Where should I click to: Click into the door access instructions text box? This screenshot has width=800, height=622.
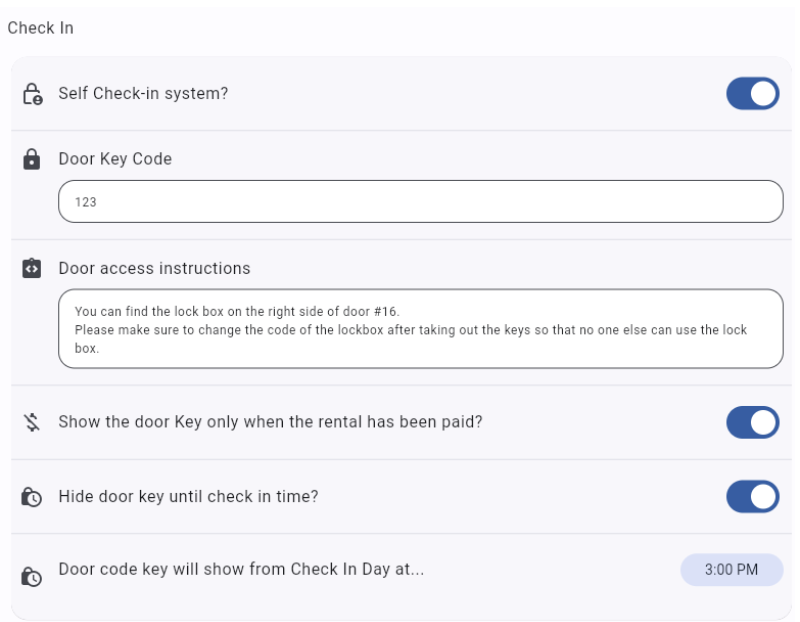tap(420, 329)
